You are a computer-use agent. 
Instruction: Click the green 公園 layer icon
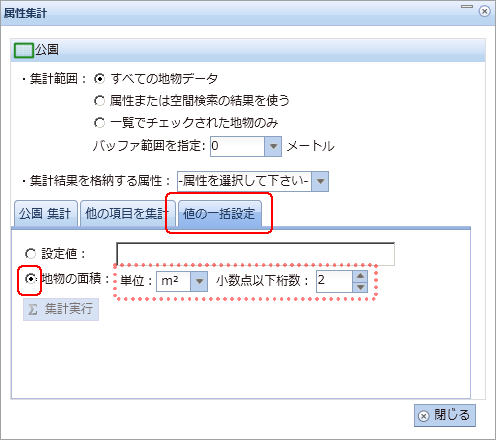click(24, 50)
